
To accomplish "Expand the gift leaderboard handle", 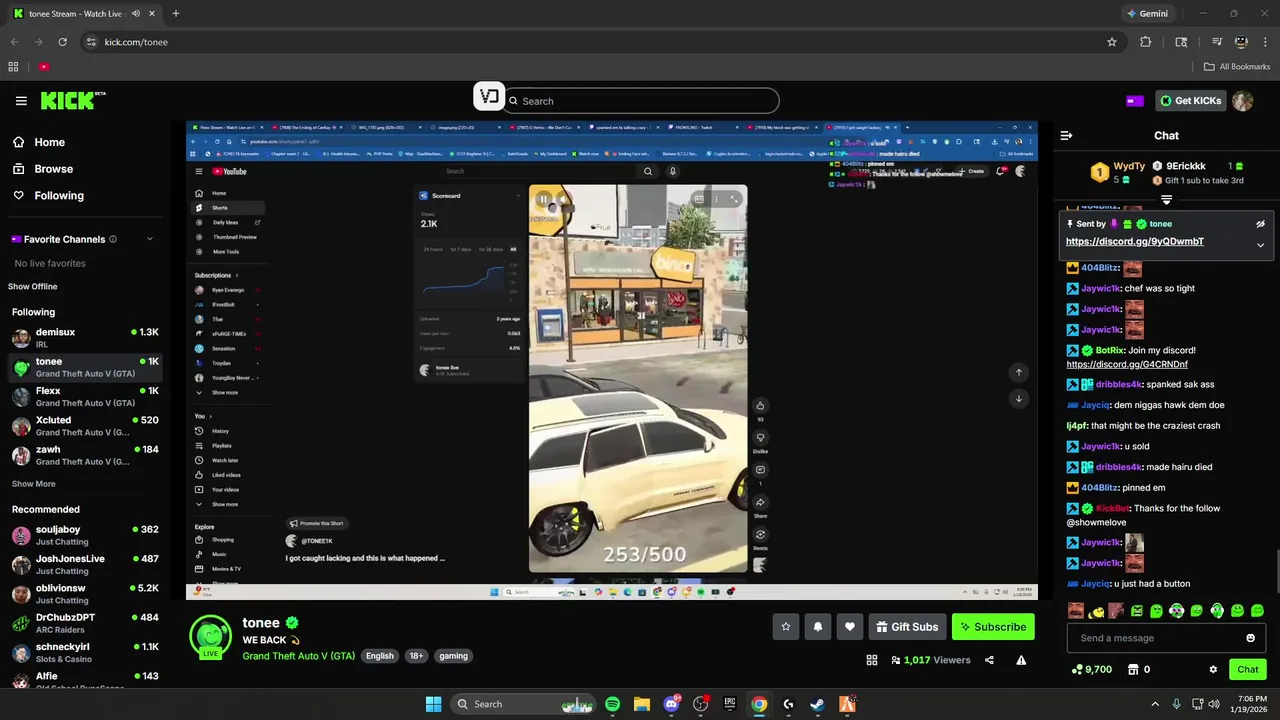I will tap(1166, 200).
